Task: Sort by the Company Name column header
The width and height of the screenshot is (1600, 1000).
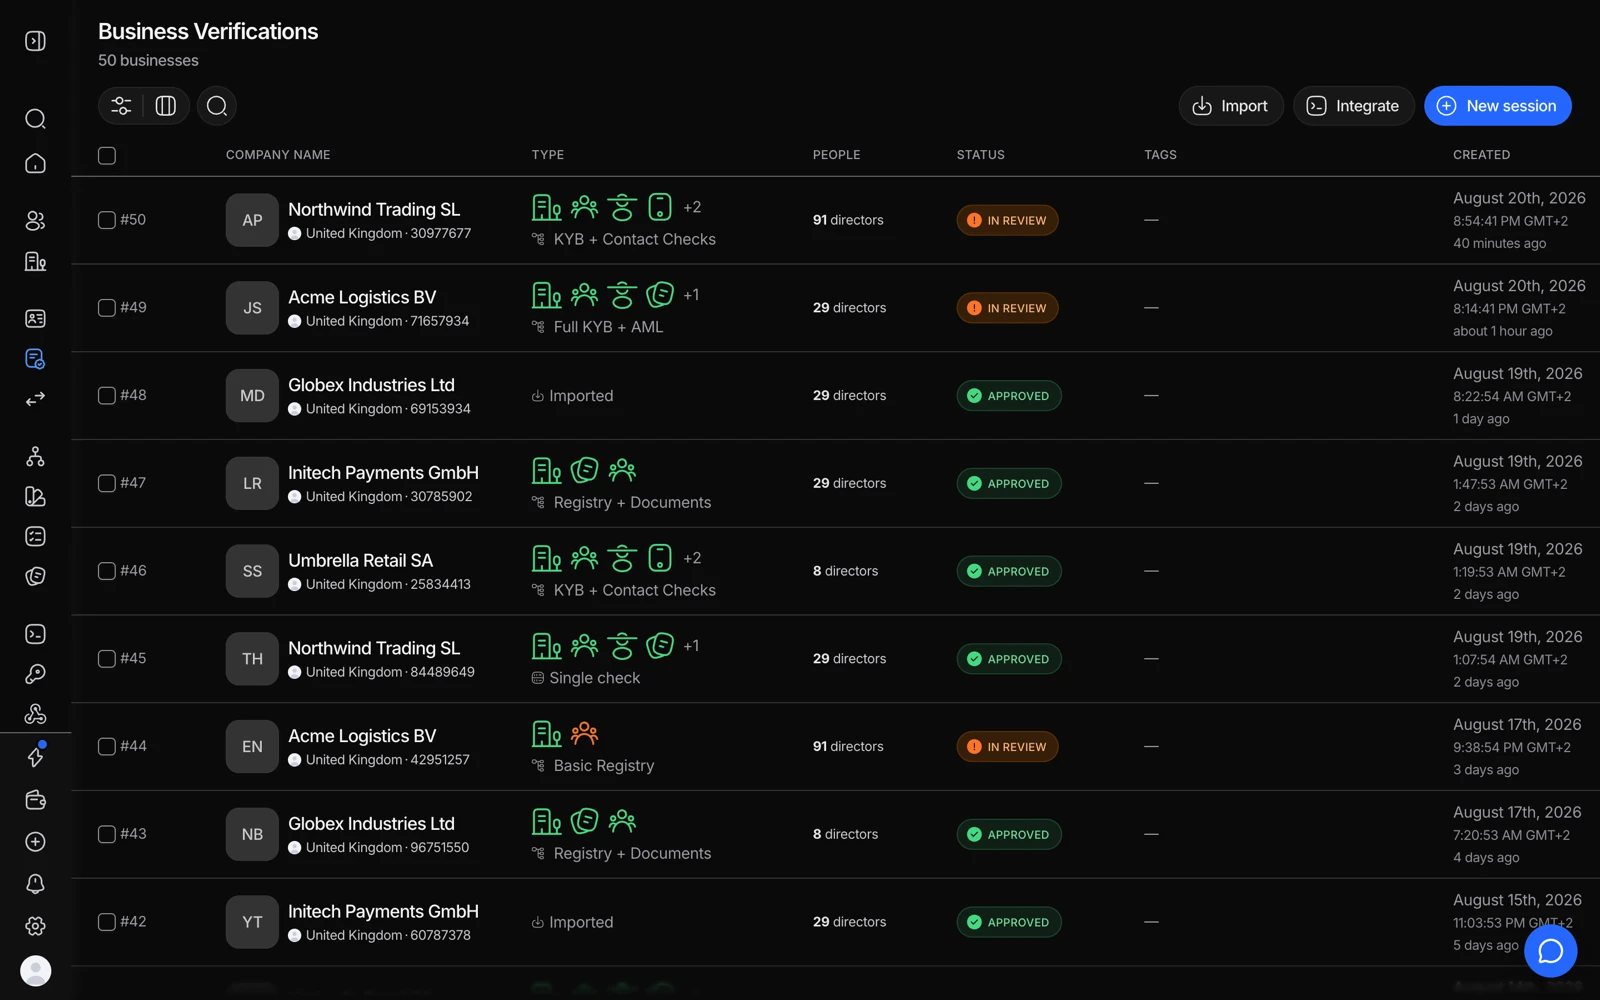Action: click(278, 155)
